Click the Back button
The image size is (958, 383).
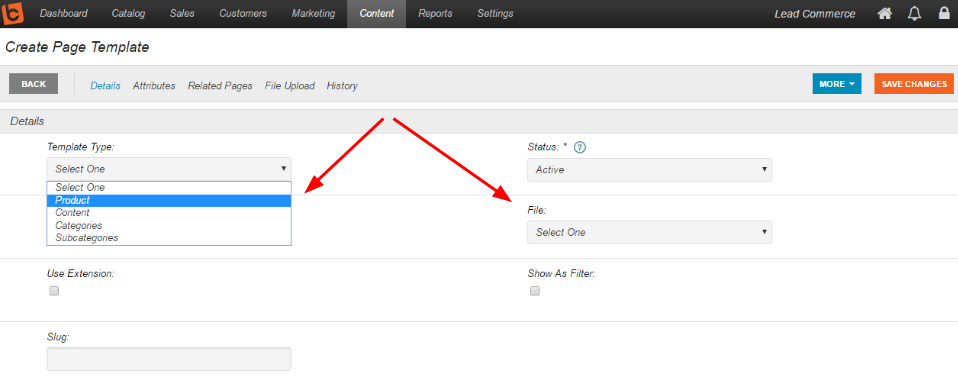click(34, 84)
